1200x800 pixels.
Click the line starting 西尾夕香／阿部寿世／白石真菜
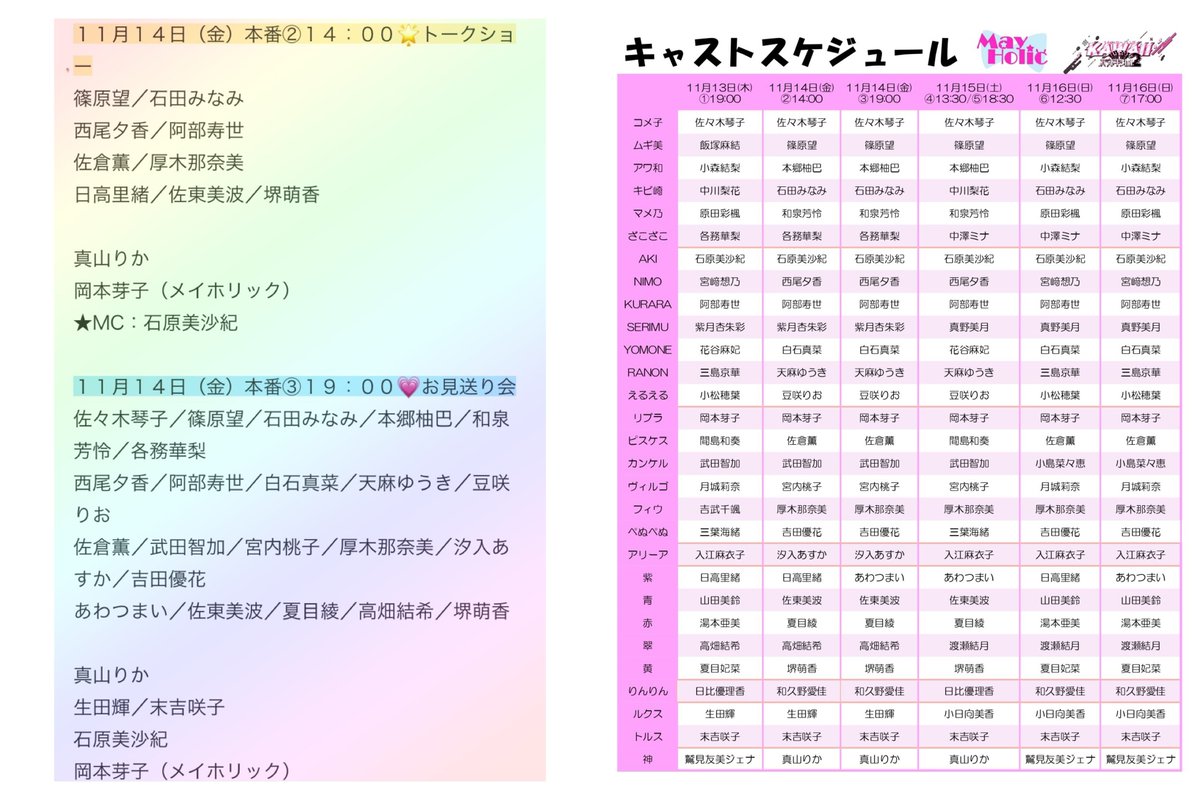pyautogui.click(x=293, y=499)
